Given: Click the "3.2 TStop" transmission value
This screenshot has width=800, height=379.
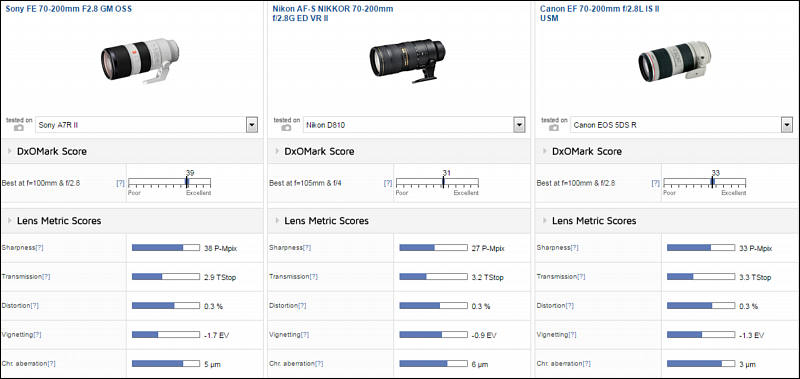Looking at the screenshot, I should point(487,277).
